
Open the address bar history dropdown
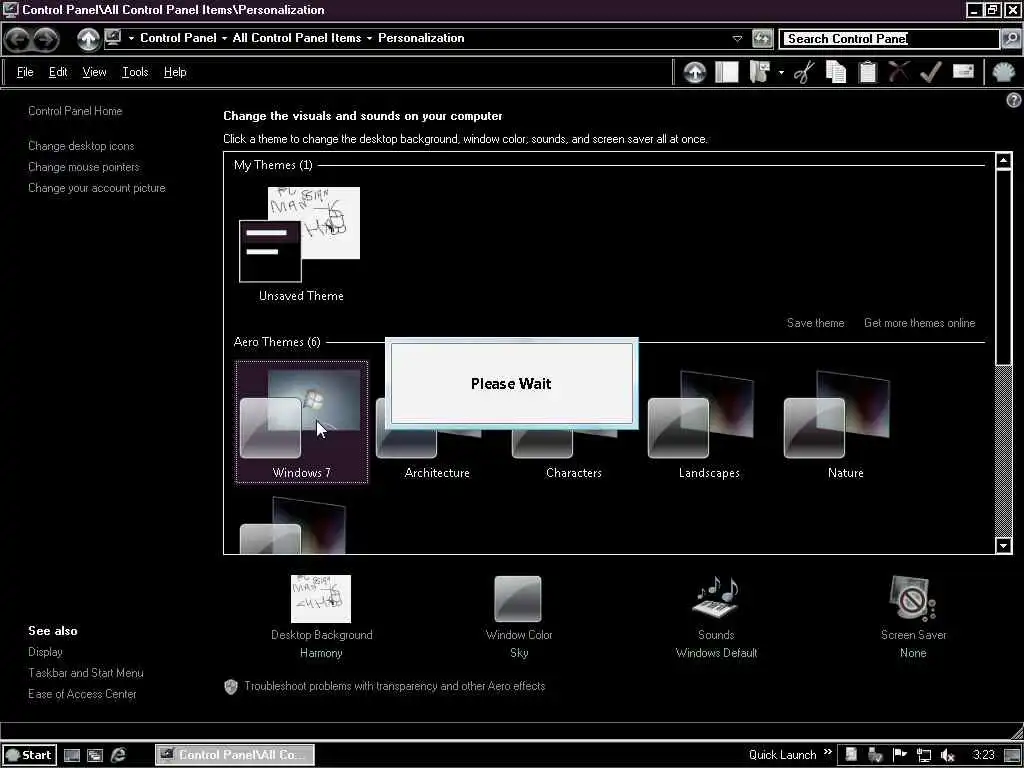(737, 39)
